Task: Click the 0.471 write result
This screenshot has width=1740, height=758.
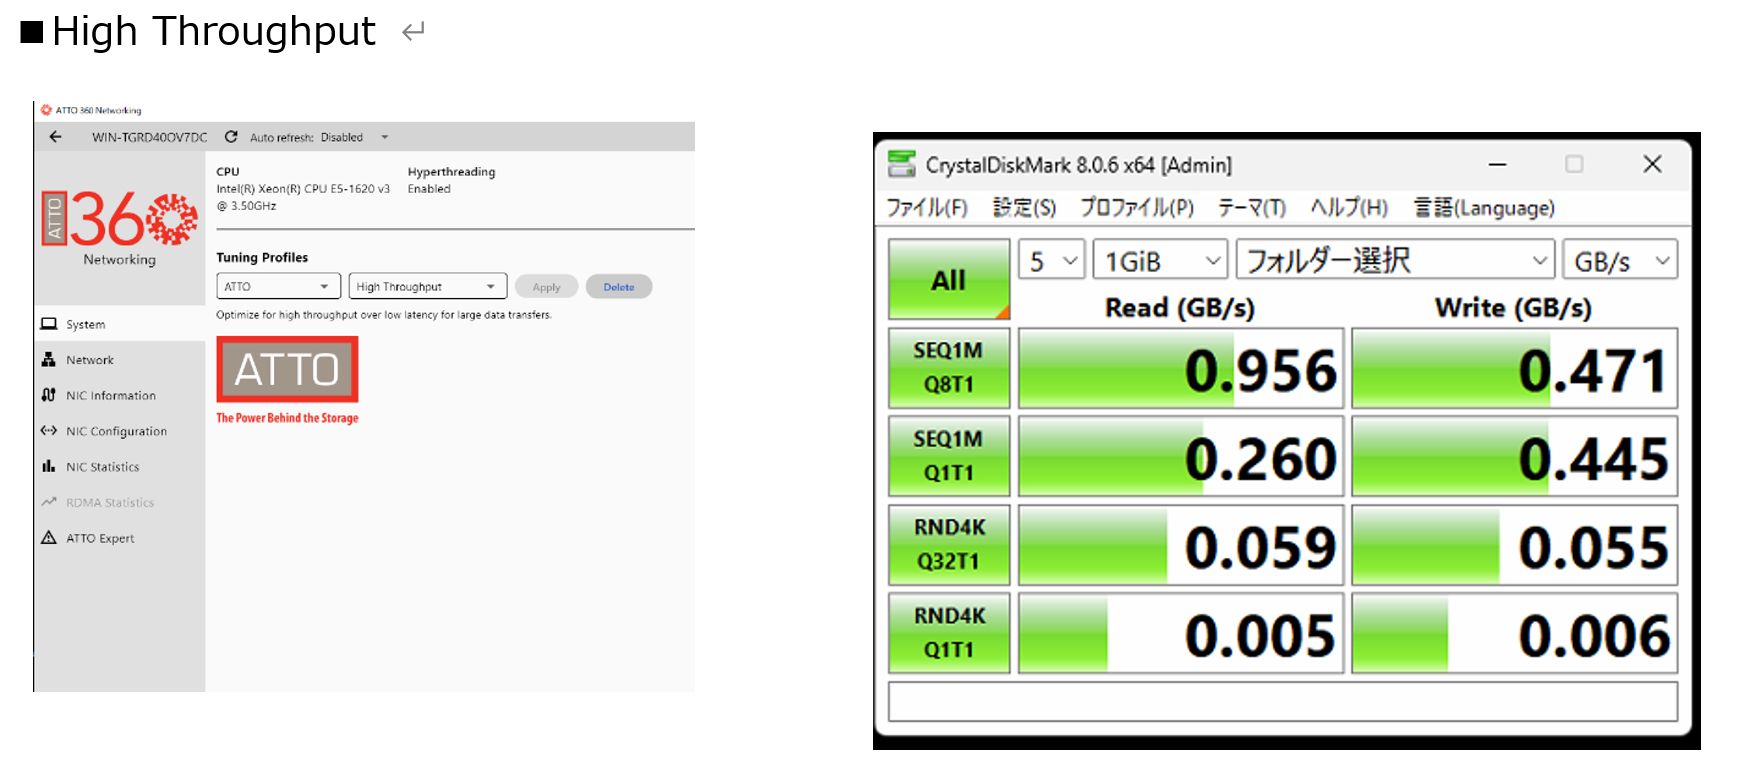Action: 1514,368
